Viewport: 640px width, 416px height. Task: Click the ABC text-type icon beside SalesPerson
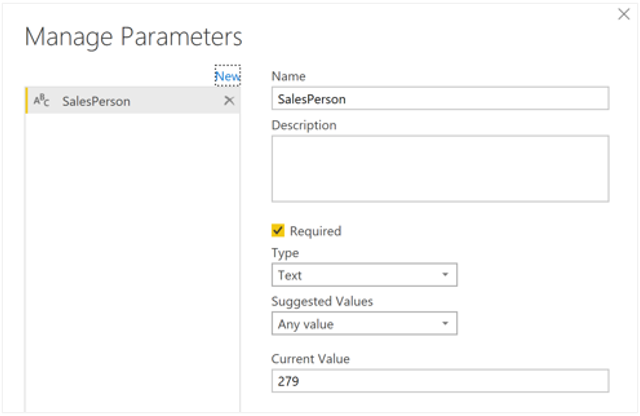41,101
